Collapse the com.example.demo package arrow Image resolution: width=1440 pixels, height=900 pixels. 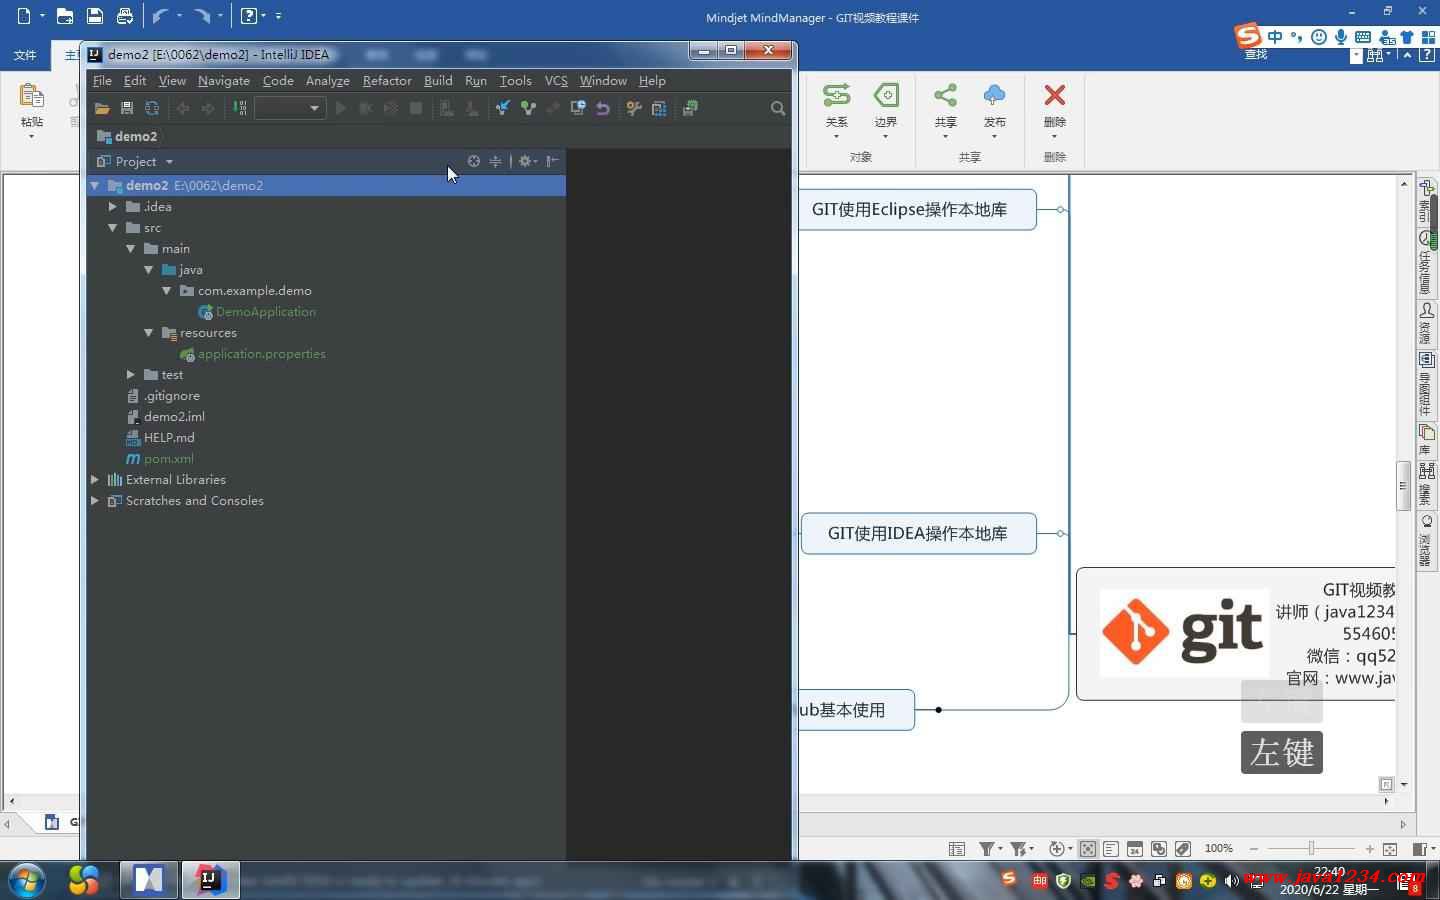(x=167, y=290)
